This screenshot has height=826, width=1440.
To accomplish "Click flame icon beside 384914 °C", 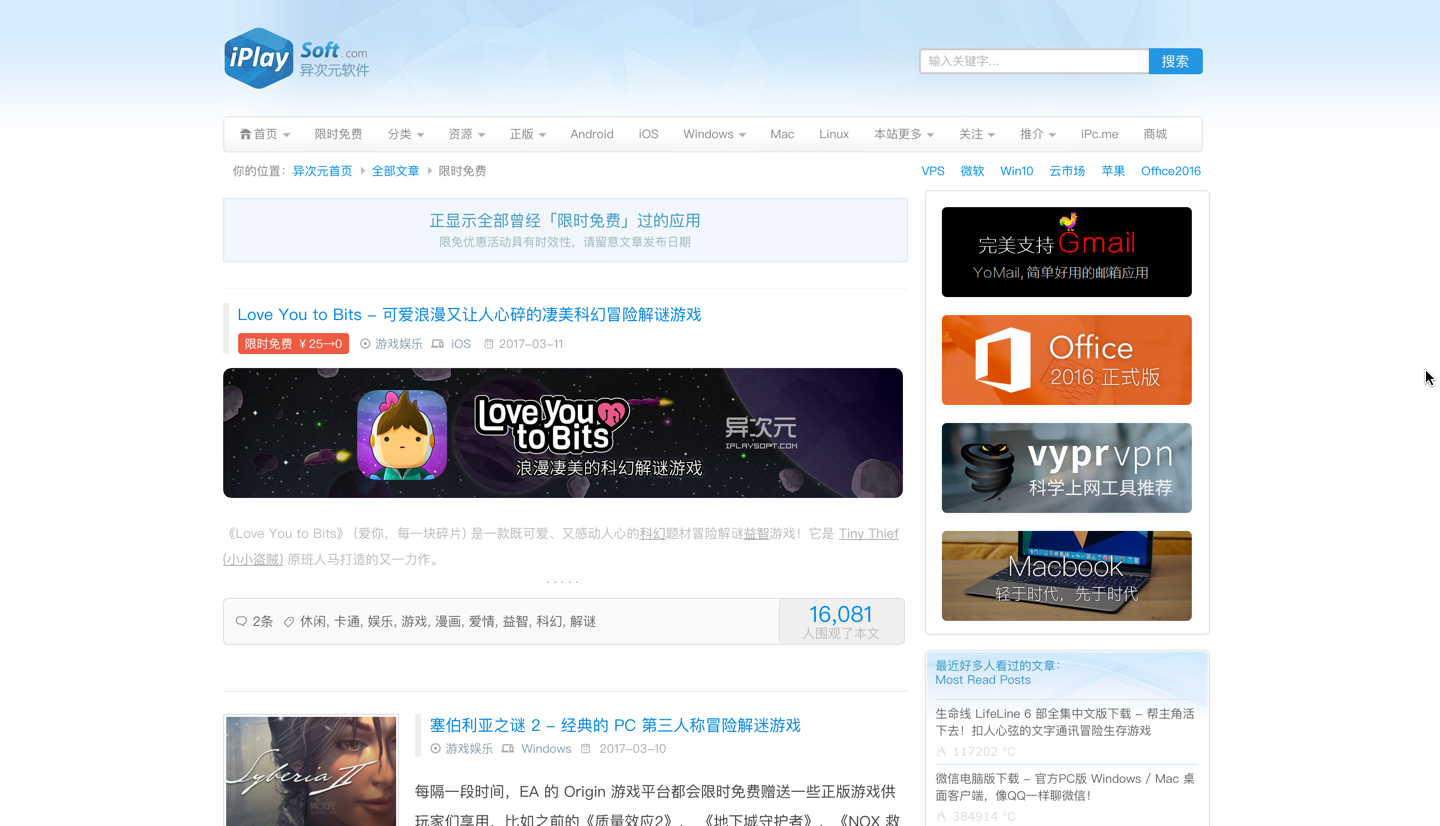I will [x=941, y=817].
